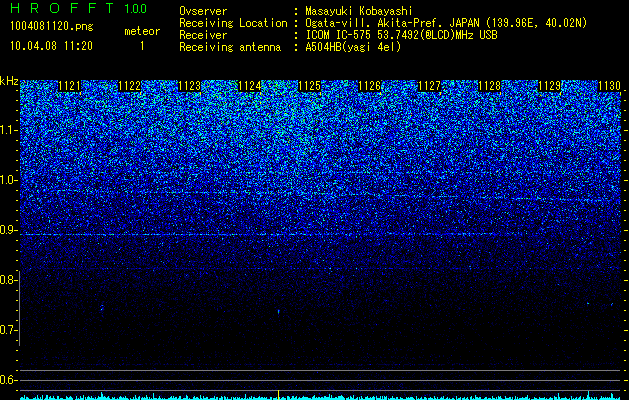Click the 1122 time marker
629x400 pixels.
click(x=130, y=86)
